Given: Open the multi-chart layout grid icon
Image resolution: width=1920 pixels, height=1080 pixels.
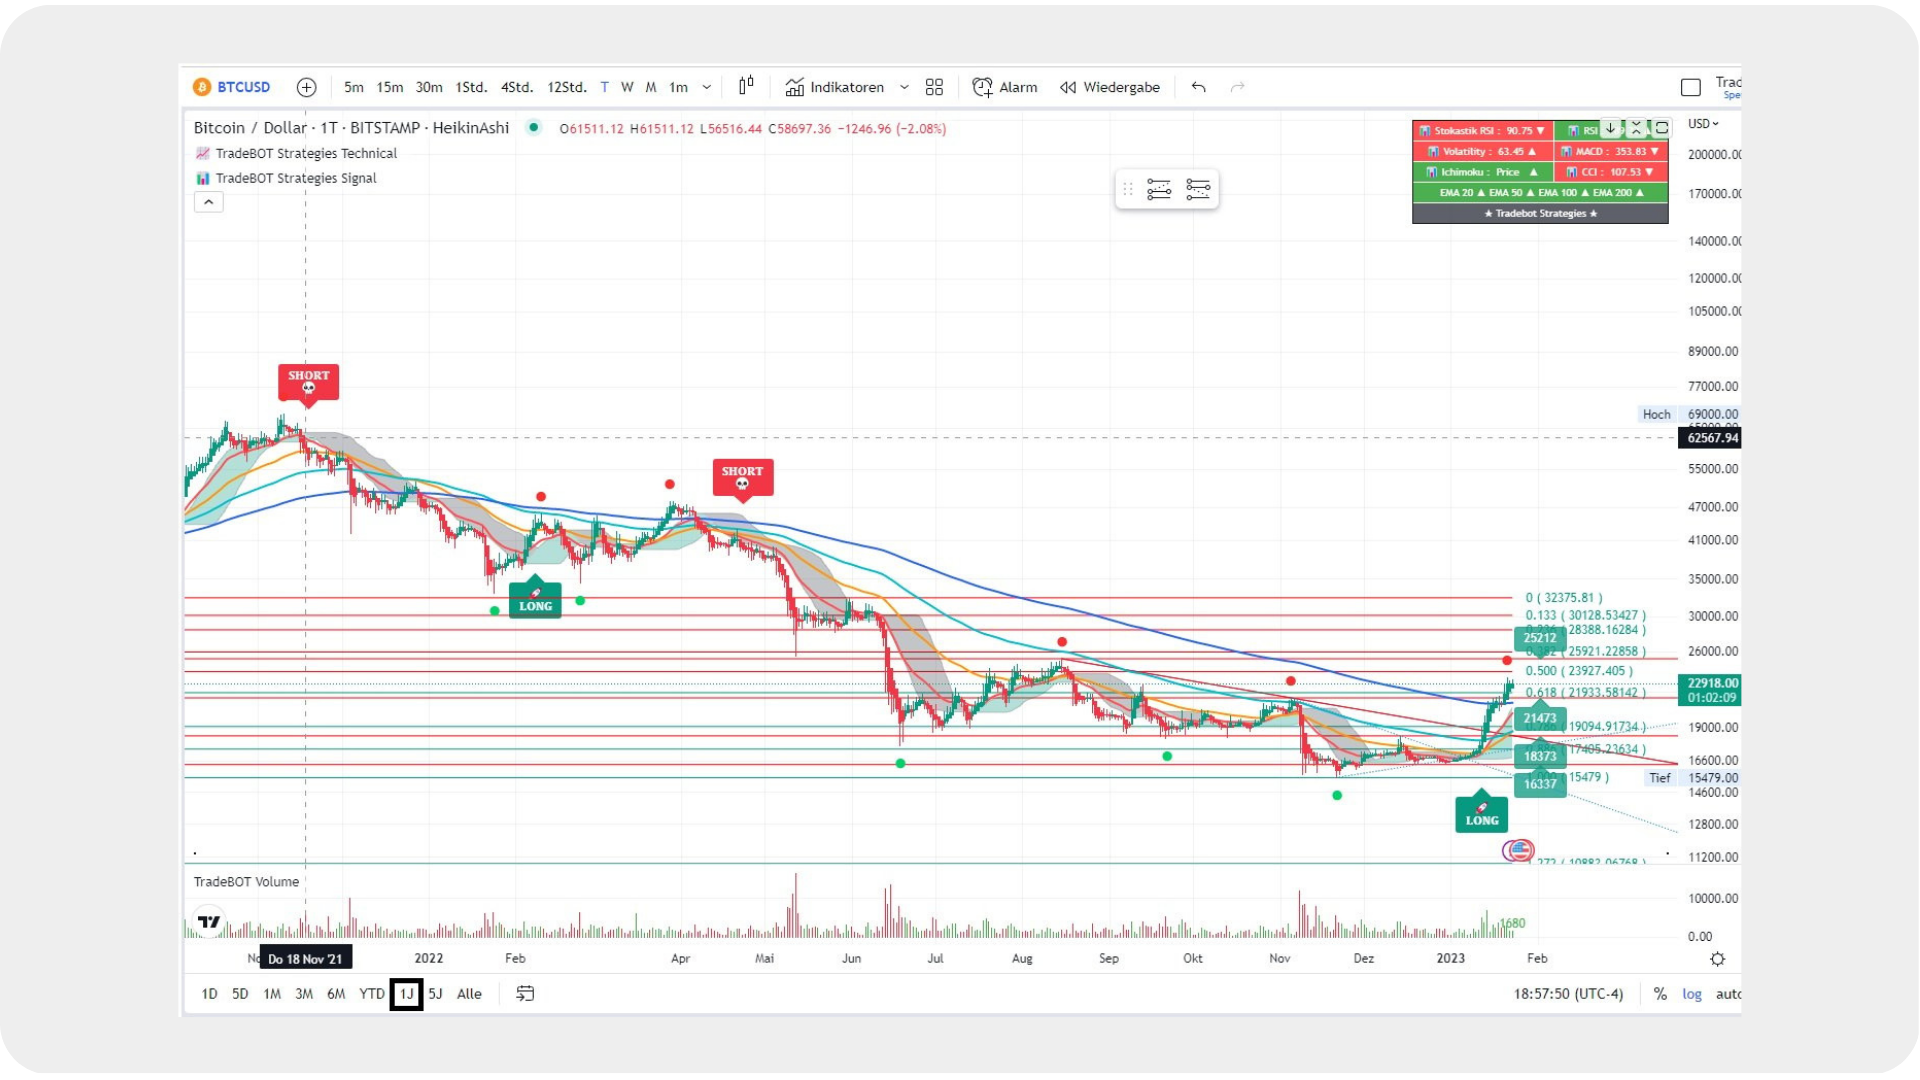Looking at the screenshot, I should click(933, 87).
